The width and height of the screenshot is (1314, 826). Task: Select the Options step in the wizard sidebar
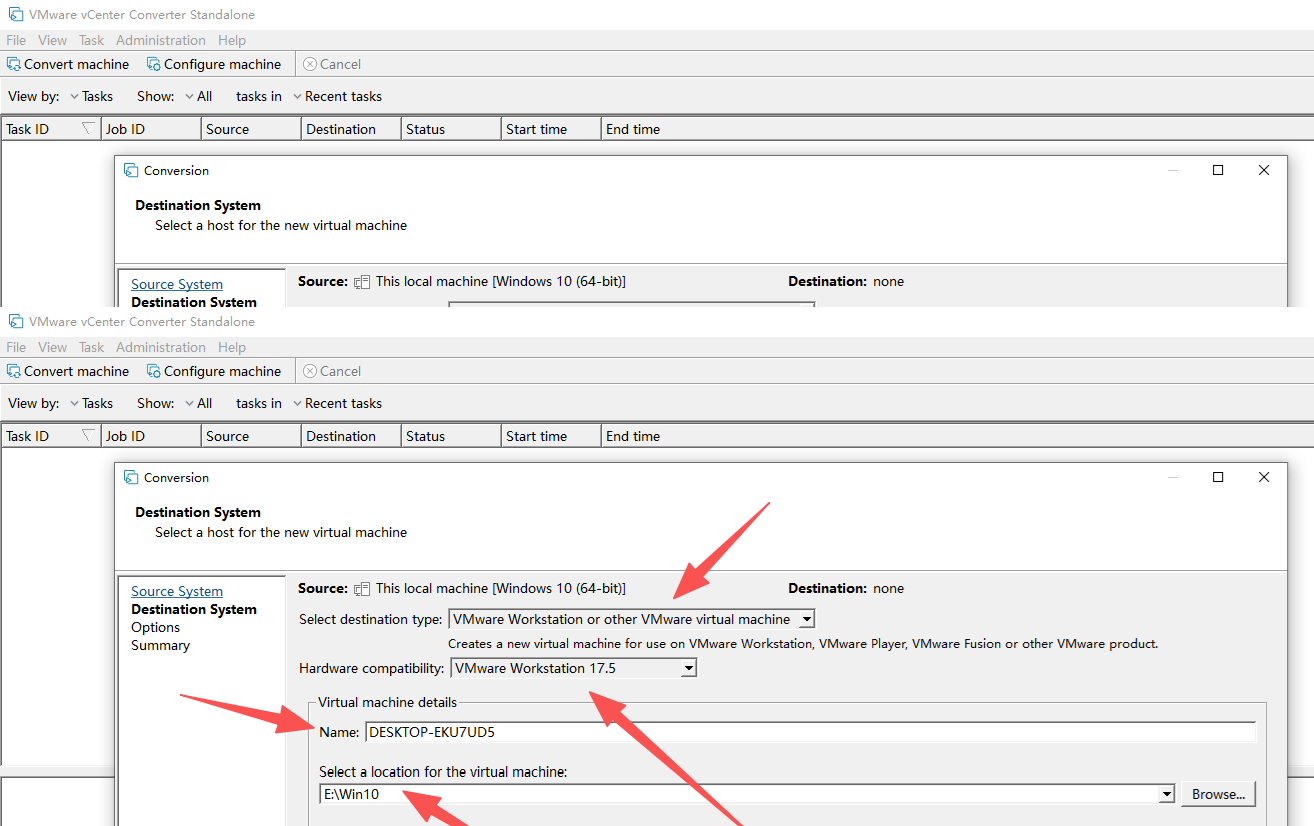pos(155,627)
